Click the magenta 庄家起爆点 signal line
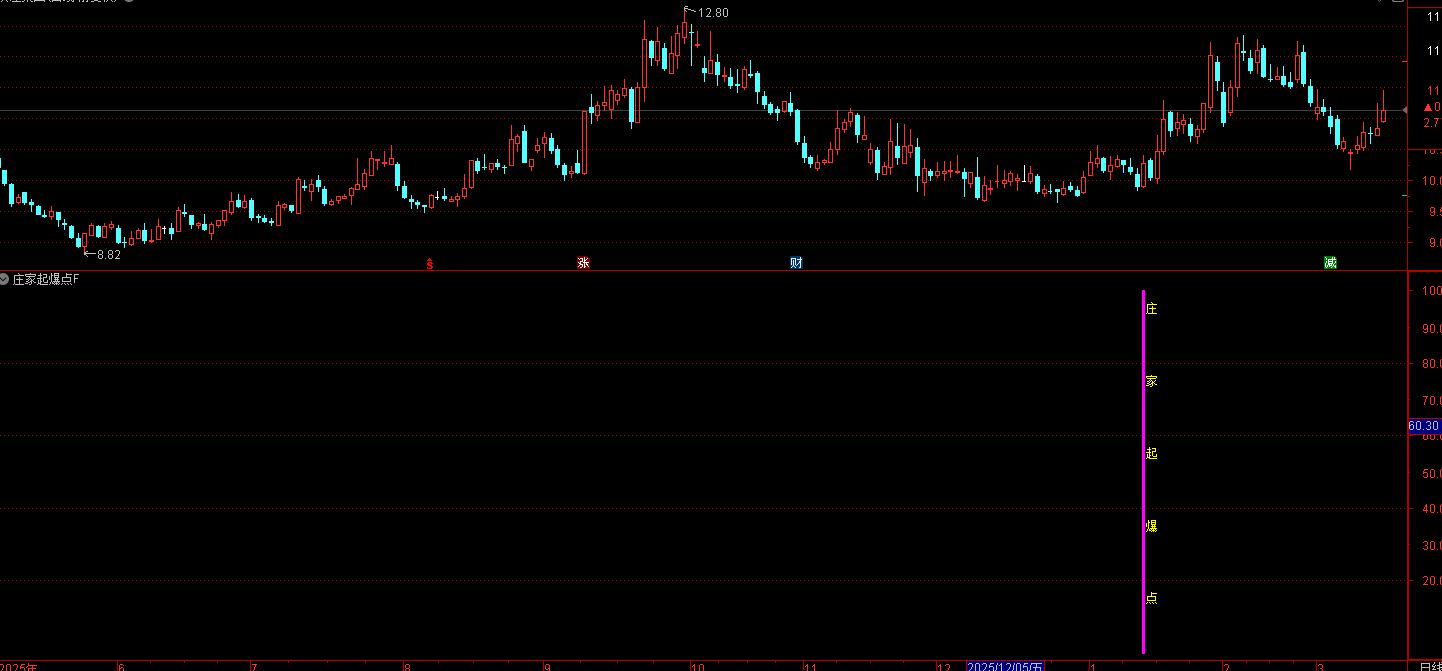The image size is (1442, 671). (x=1143, y=471)
